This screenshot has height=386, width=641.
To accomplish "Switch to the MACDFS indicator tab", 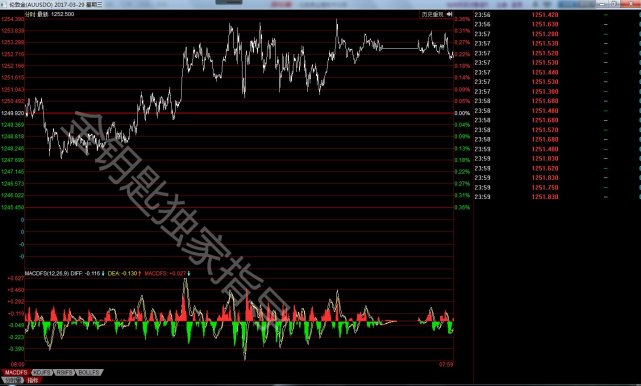I will click(x=16, y=373).
